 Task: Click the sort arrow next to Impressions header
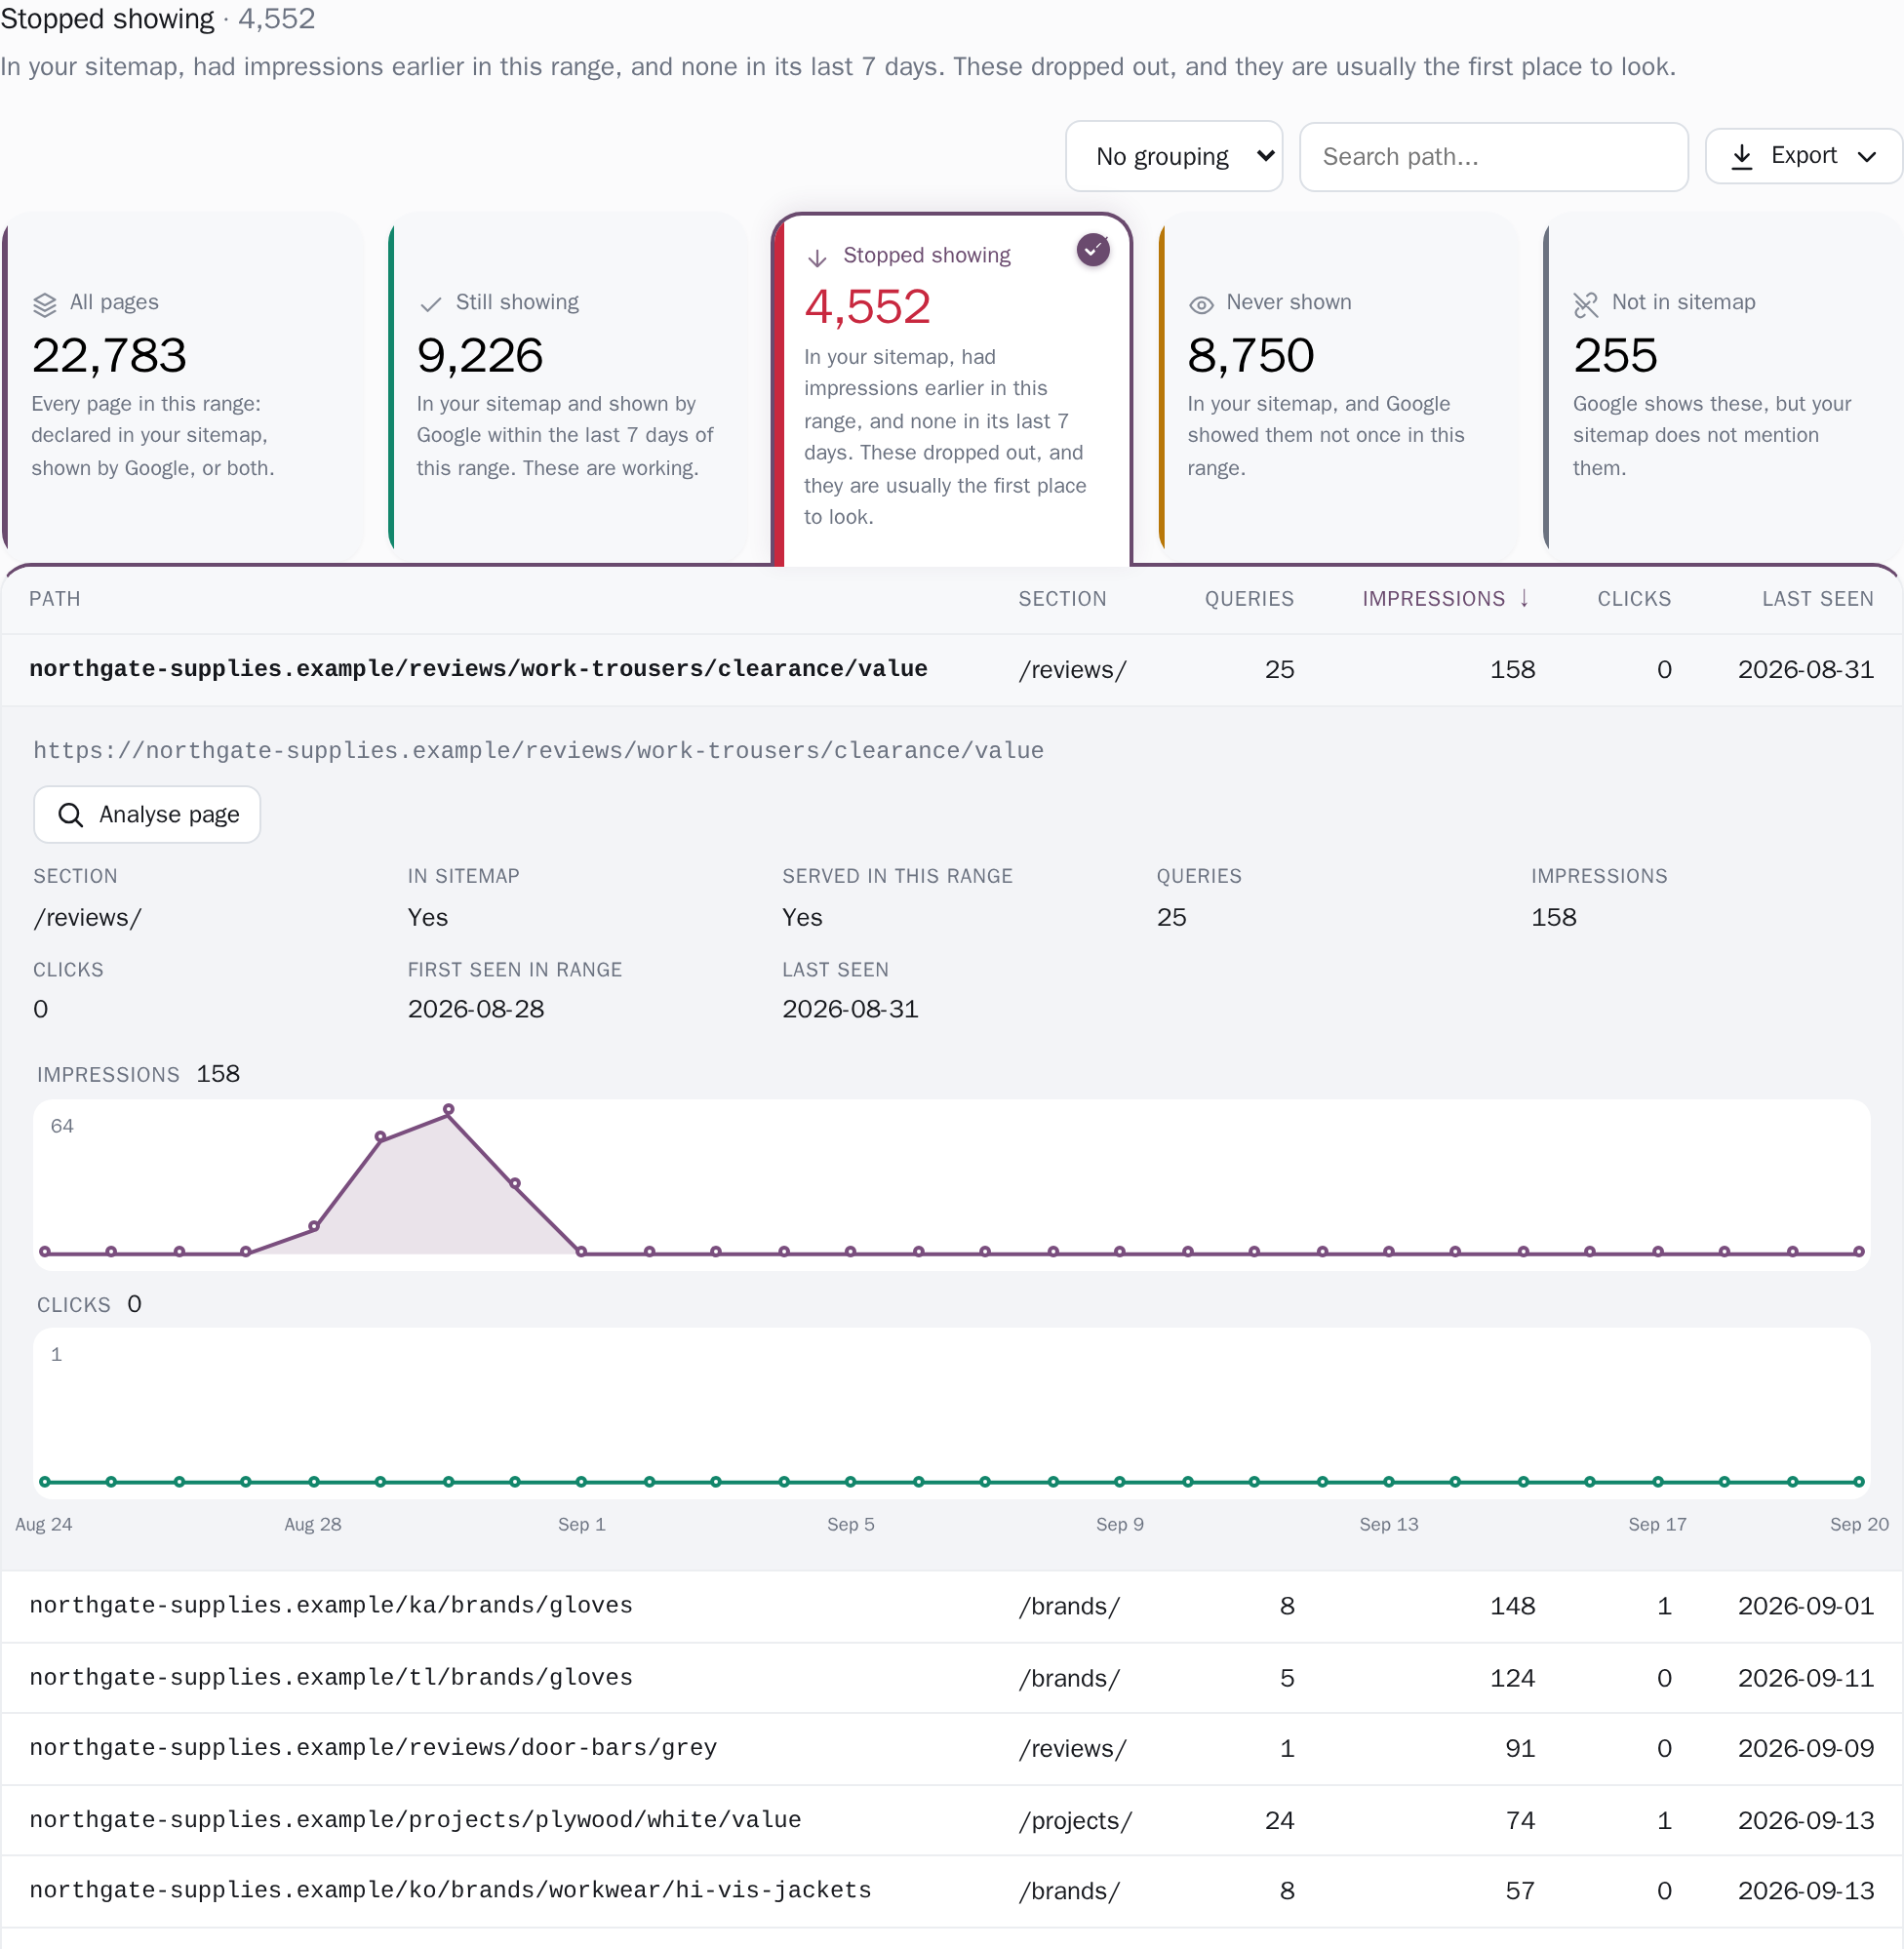(1524, 598)
